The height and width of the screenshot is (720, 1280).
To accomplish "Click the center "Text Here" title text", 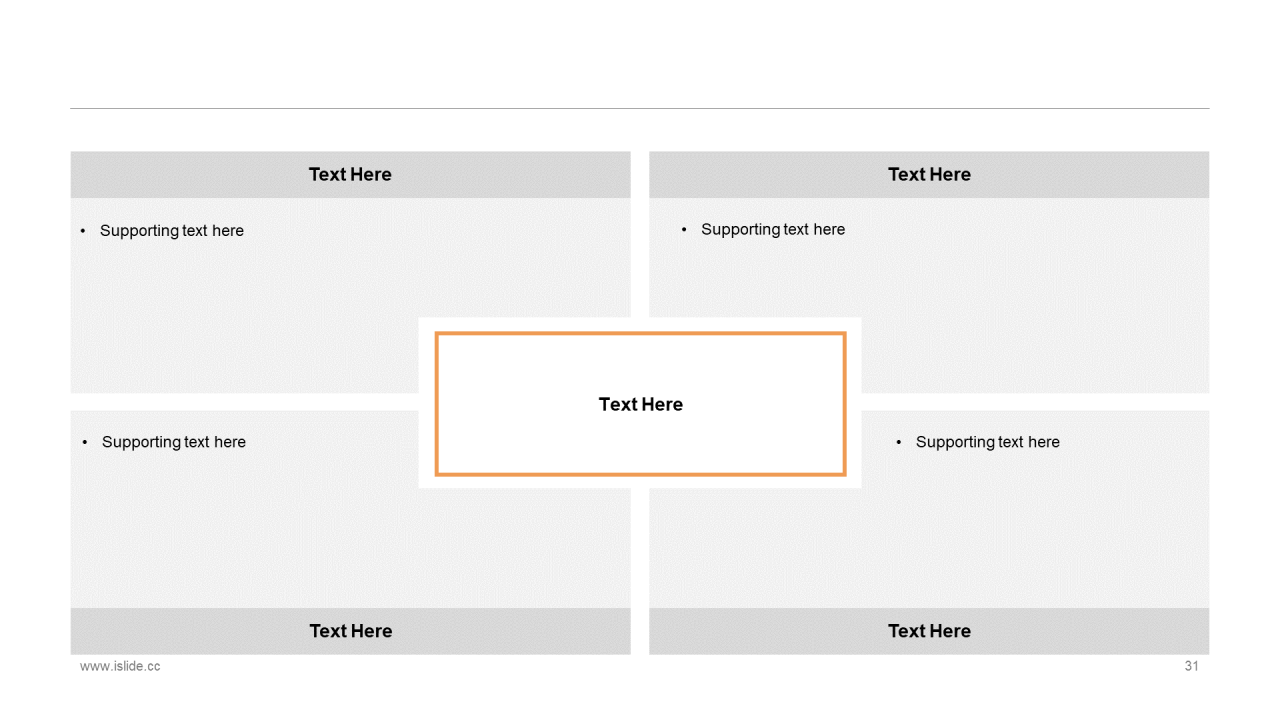I will 641,404.
